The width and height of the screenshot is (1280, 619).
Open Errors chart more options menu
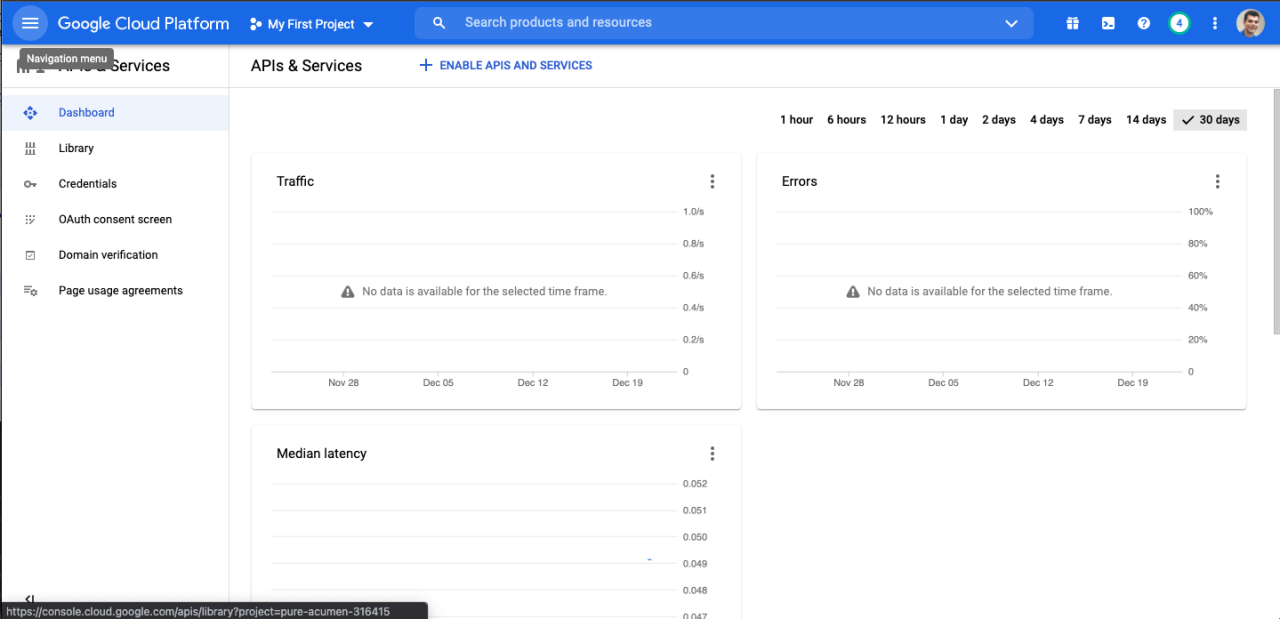click(x=1217, y=181)
